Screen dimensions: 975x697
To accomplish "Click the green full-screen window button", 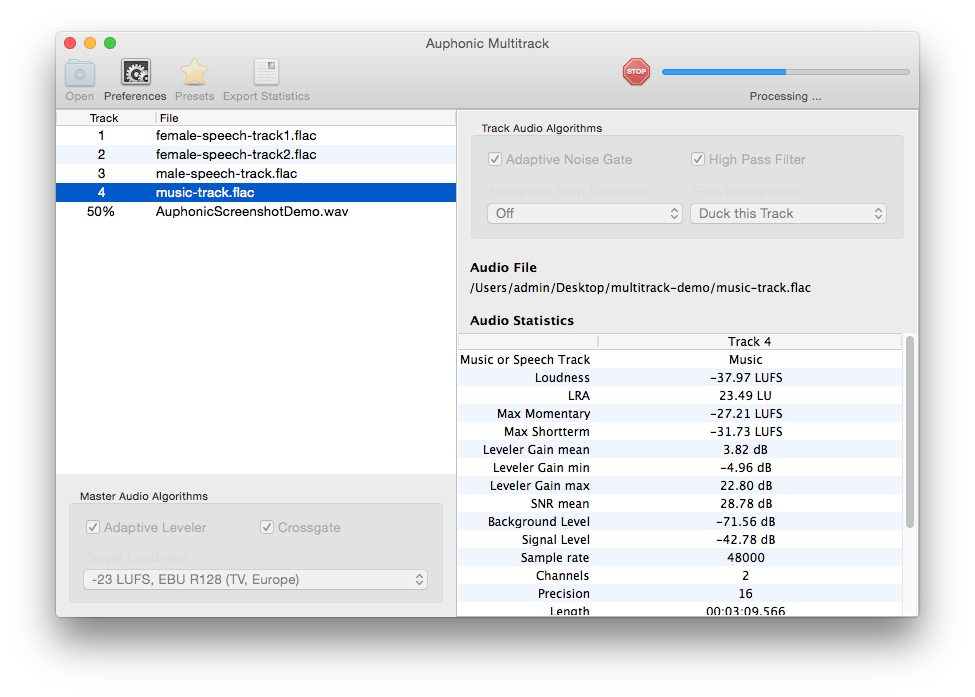I will 110,43.
